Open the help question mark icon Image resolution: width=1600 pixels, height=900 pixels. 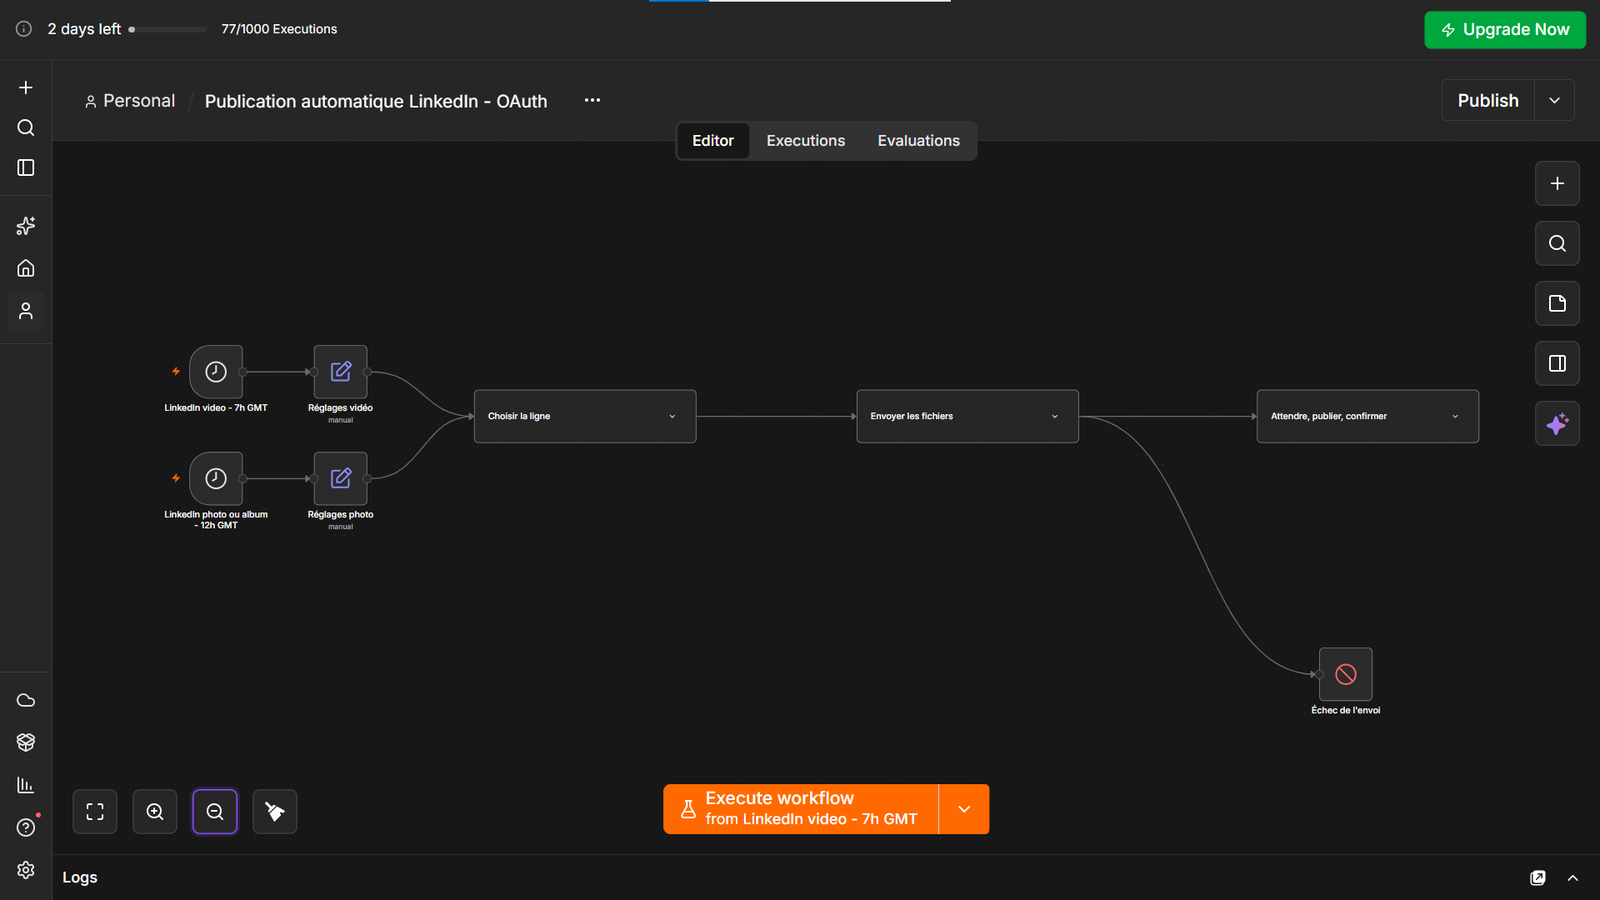(26, 827)
